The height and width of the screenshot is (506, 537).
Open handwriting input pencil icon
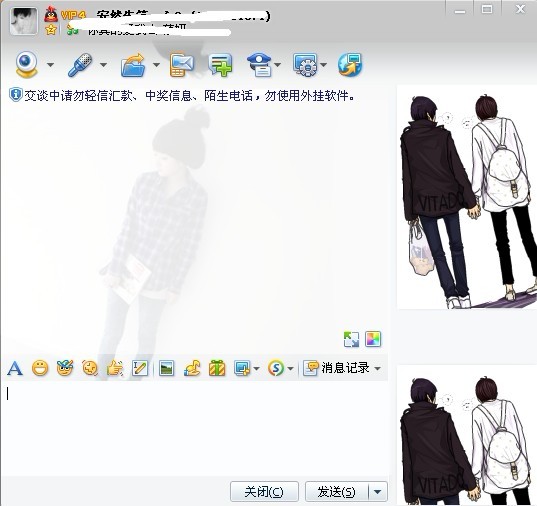pyautogui.click(x=140, y=369)
